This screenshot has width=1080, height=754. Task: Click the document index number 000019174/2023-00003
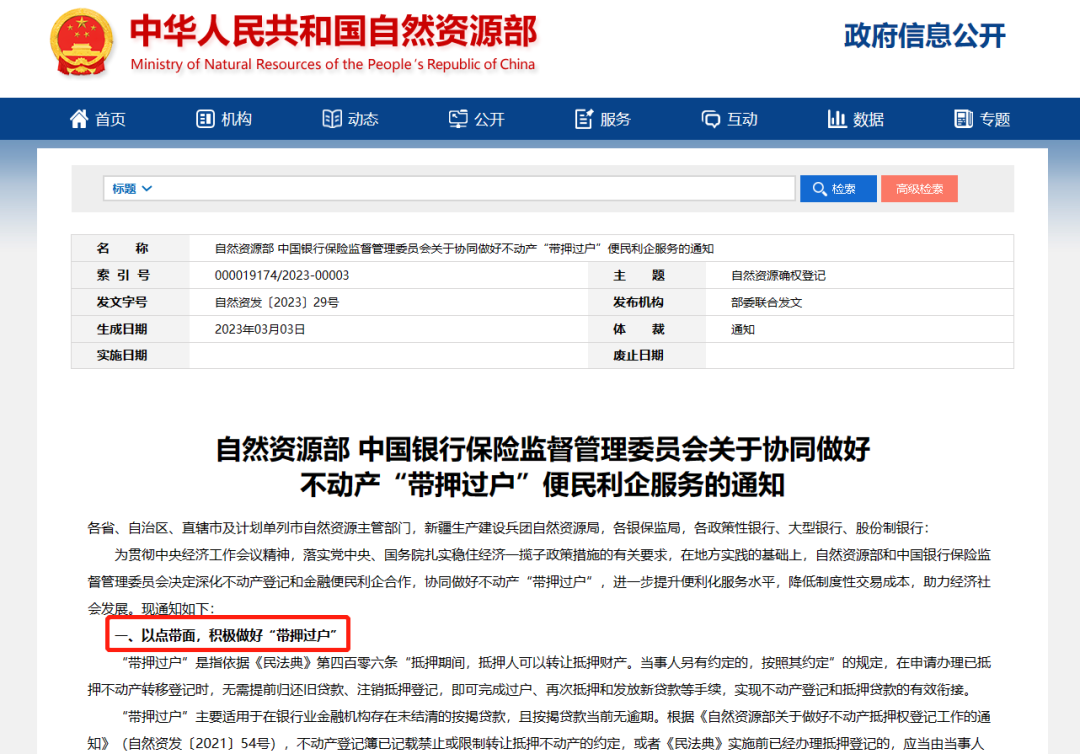click(x=282, y=275)
